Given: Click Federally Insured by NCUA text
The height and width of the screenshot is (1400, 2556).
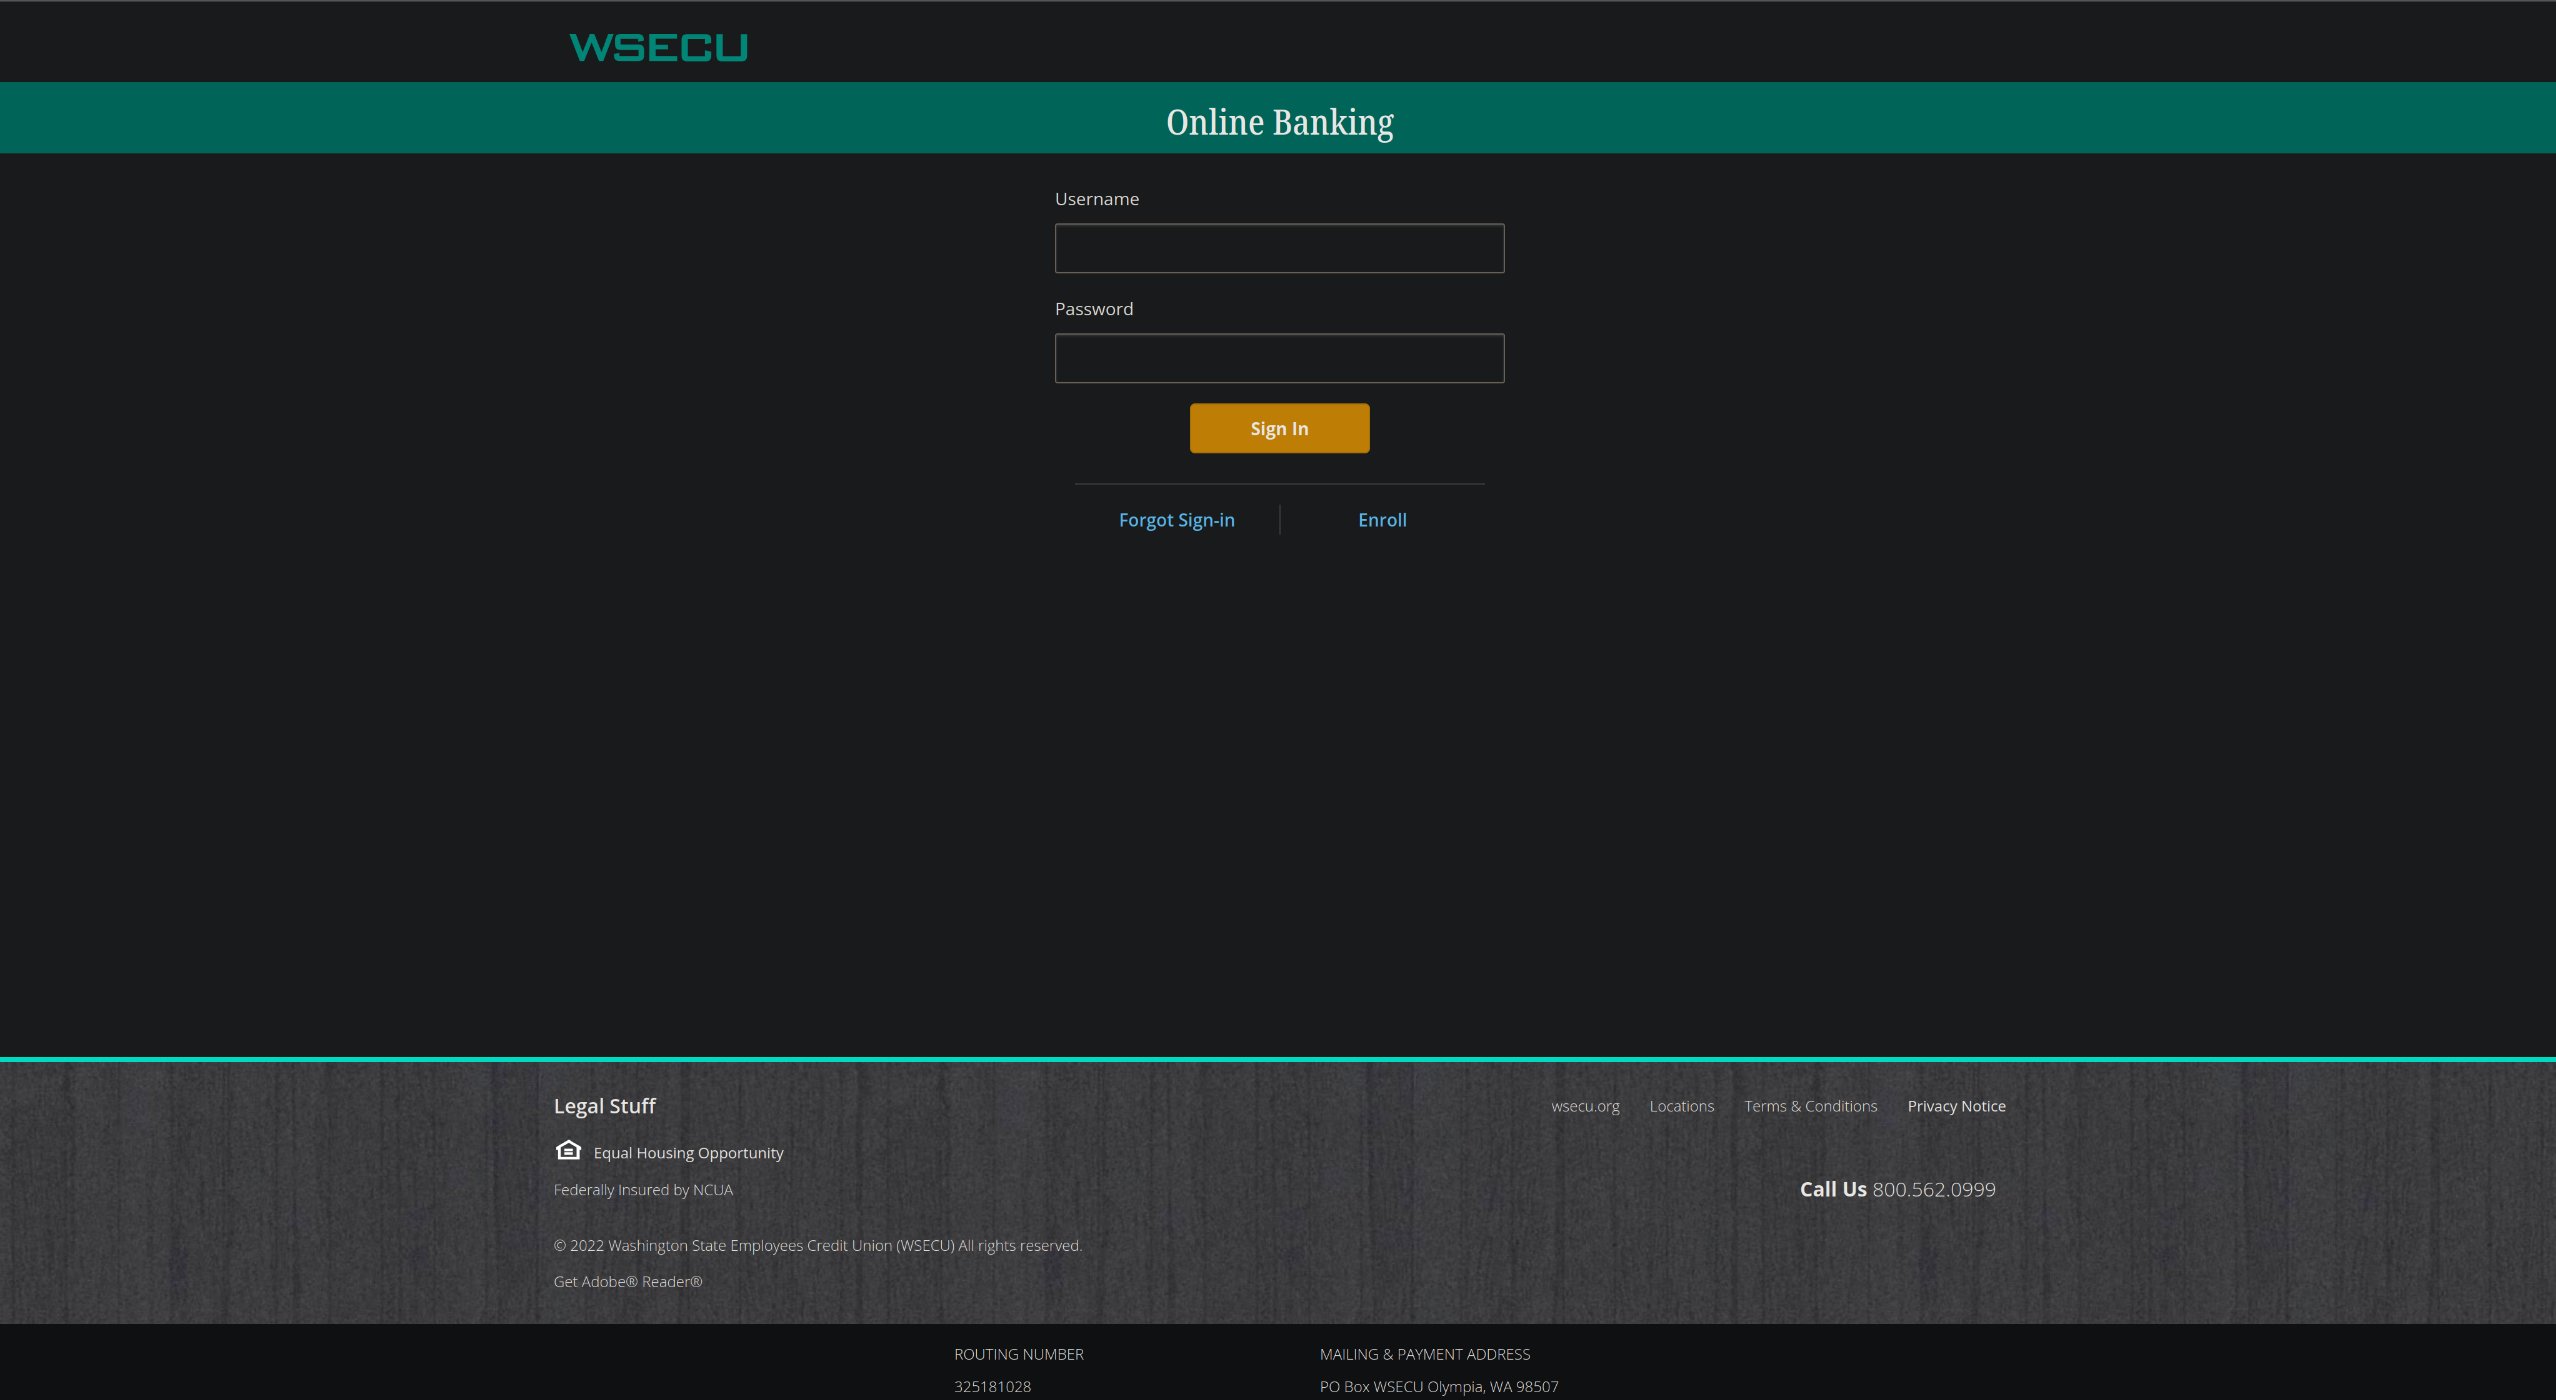Looking at the screenshot, I should tap(643, 1190).
